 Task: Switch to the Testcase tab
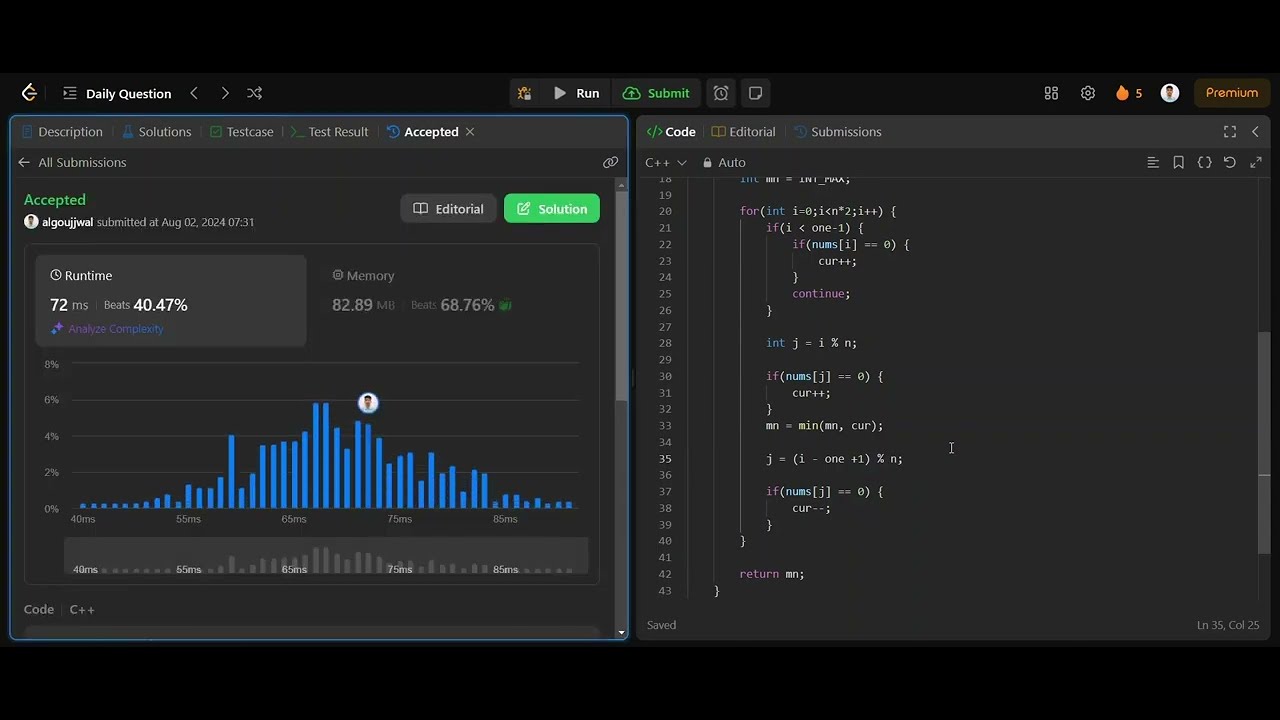pos(241,132)
